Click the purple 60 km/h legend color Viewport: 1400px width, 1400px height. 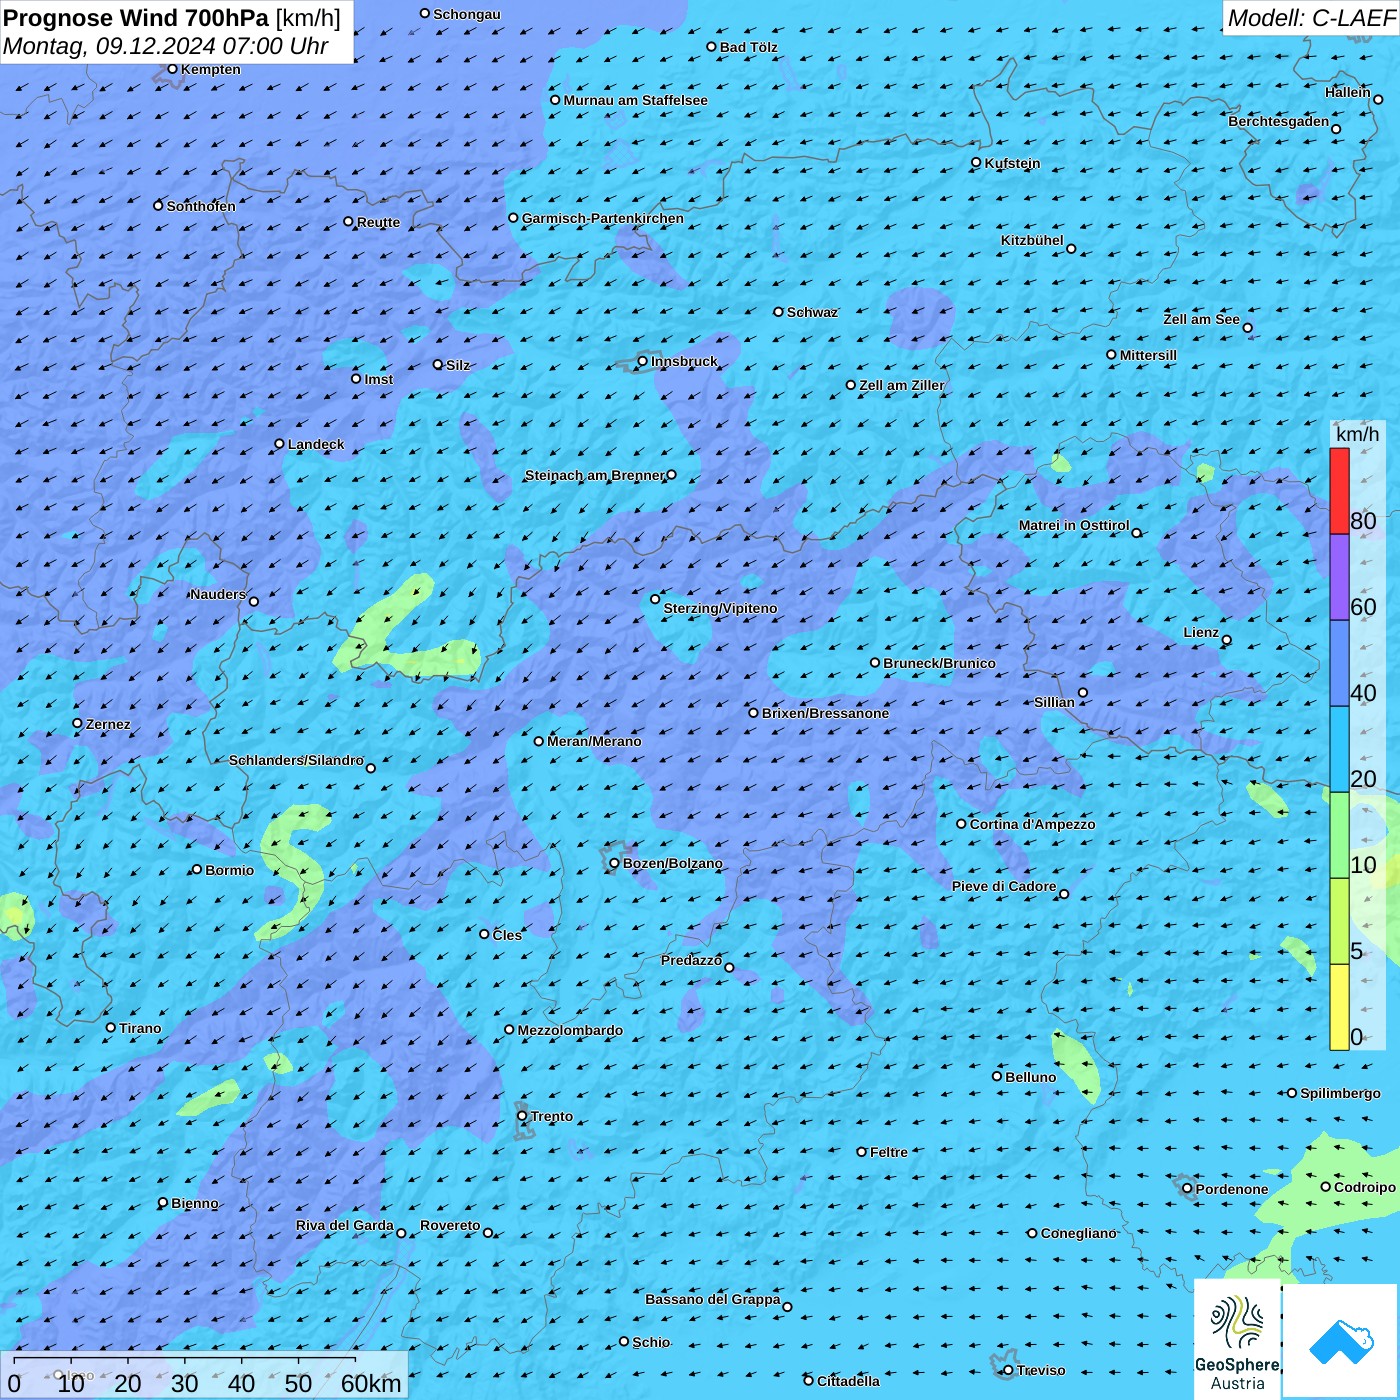point(1339,578)
